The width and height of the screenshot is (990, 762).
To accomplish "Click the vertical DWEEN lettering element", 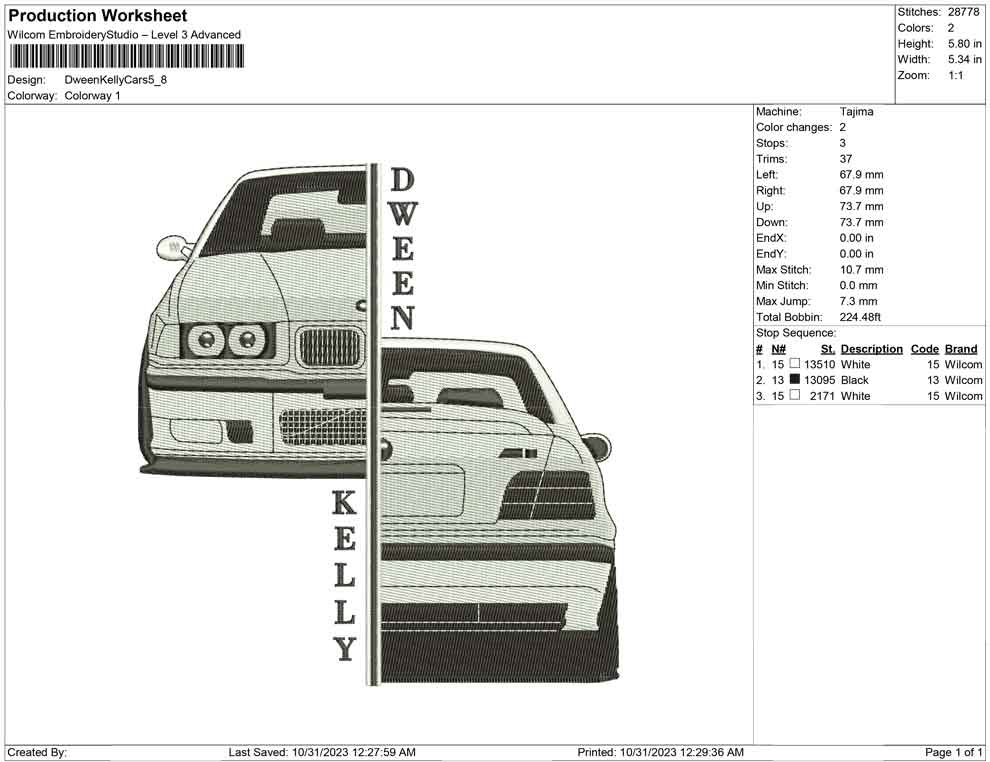I will click(x=404, y=250).
